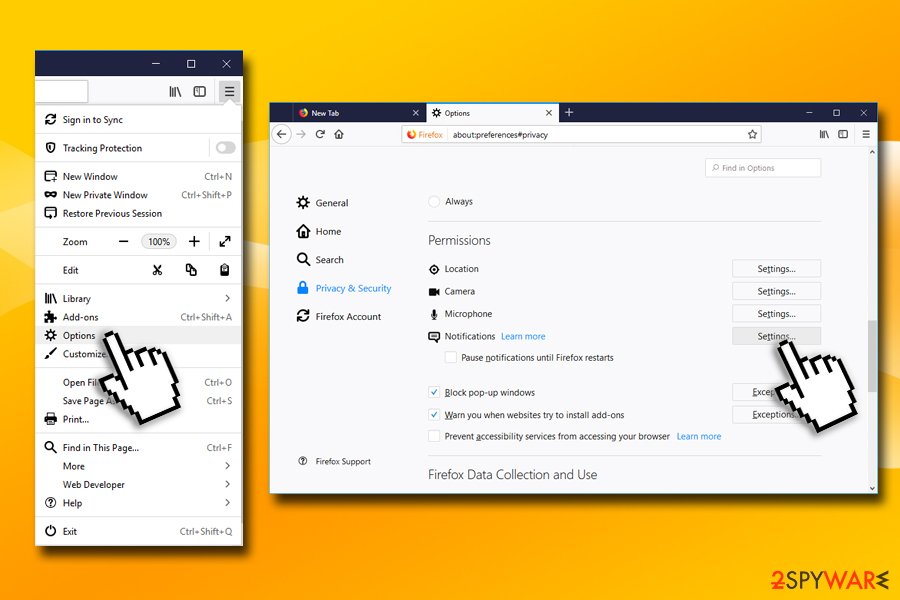Expand the Help submenu

pyautogui.click(x=138, y=502)
